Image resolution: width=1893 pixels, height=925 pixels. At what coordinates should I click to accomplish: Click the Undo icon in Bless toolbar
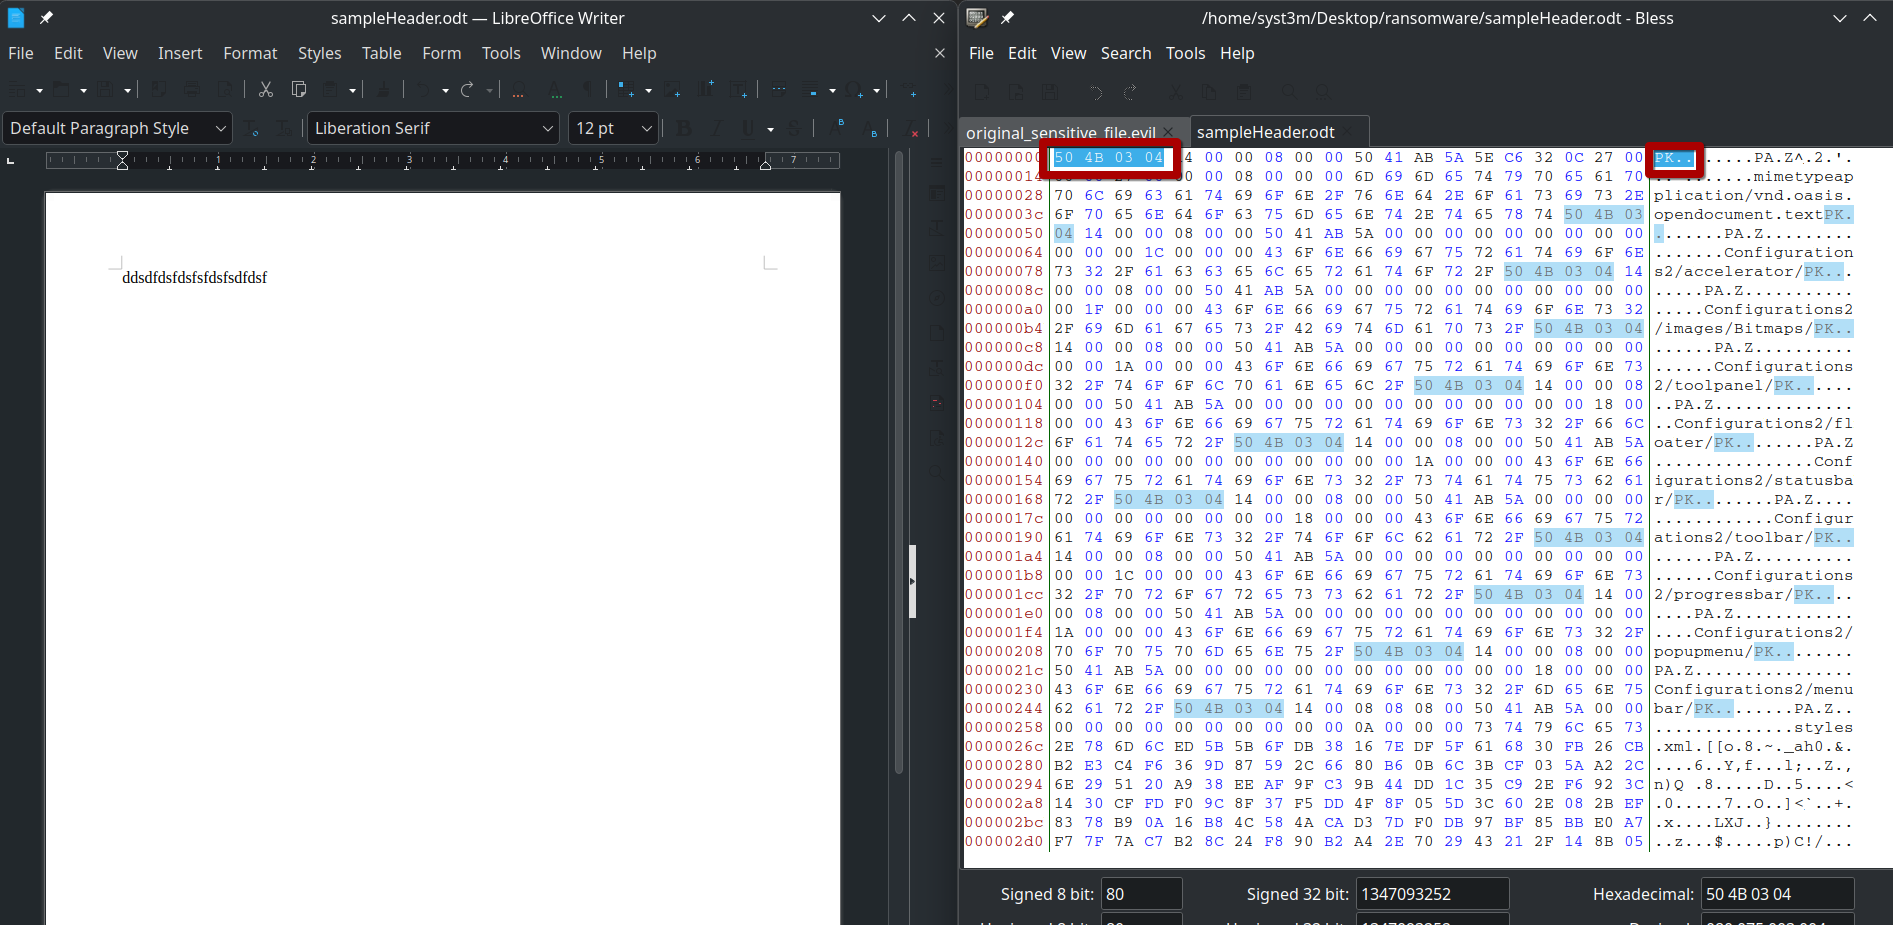(x=1096, y=92)
